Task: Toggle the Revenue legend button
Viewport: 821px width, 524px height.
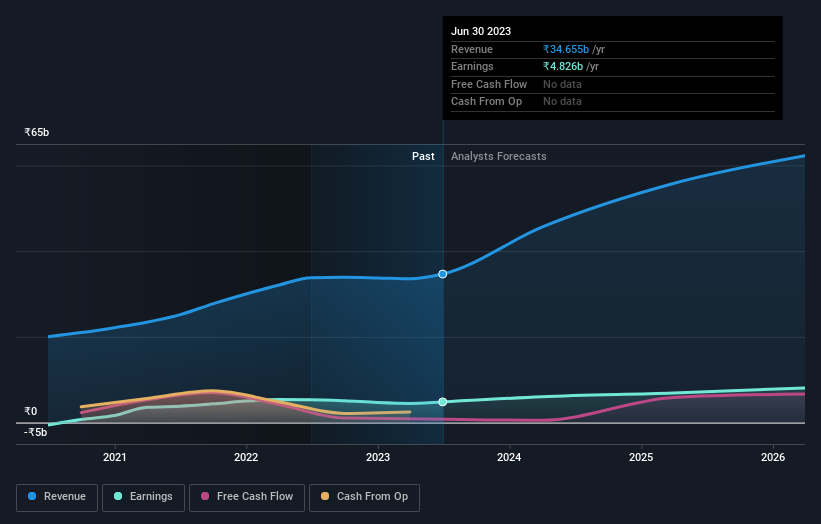Action: click(57, 497)
